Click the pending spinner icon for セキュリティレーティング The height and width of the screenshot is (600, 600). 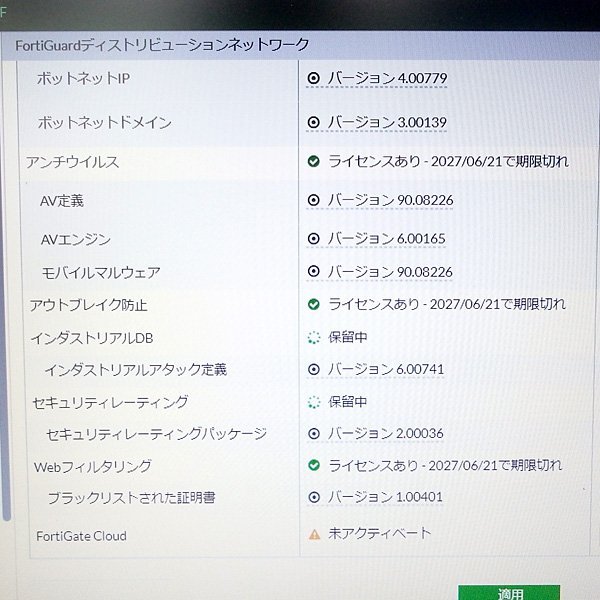(314, 402)
